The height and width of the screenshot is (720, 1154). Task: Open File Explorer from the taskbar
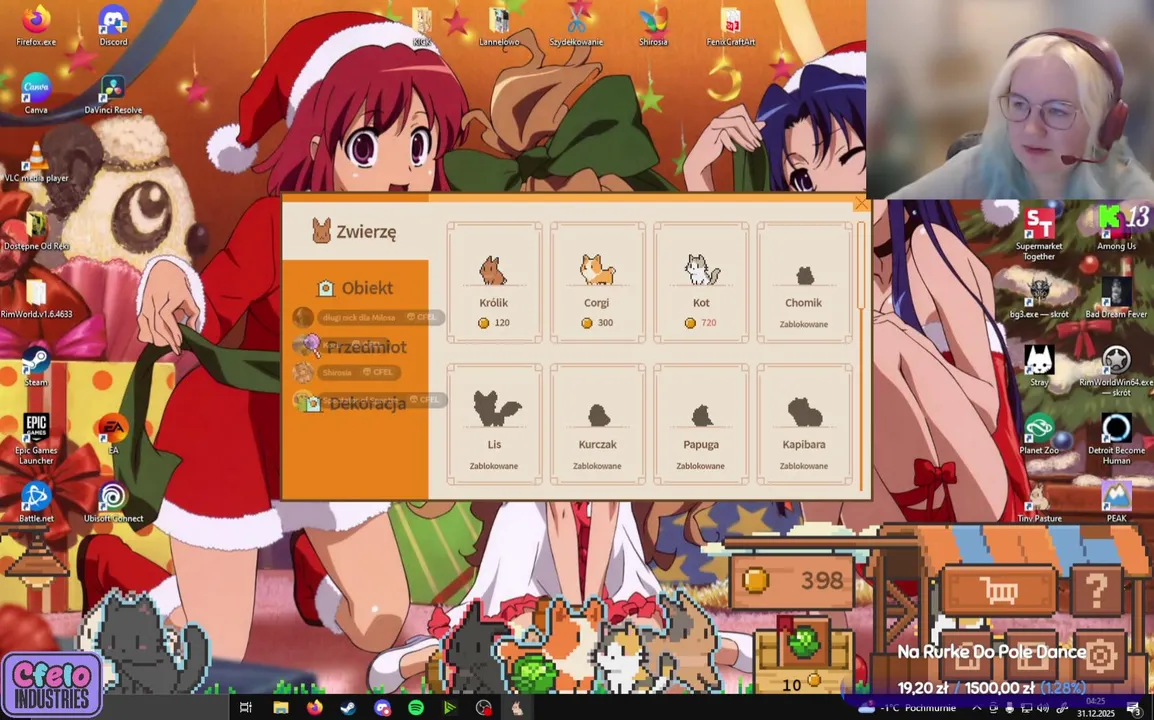coord(280,707)
